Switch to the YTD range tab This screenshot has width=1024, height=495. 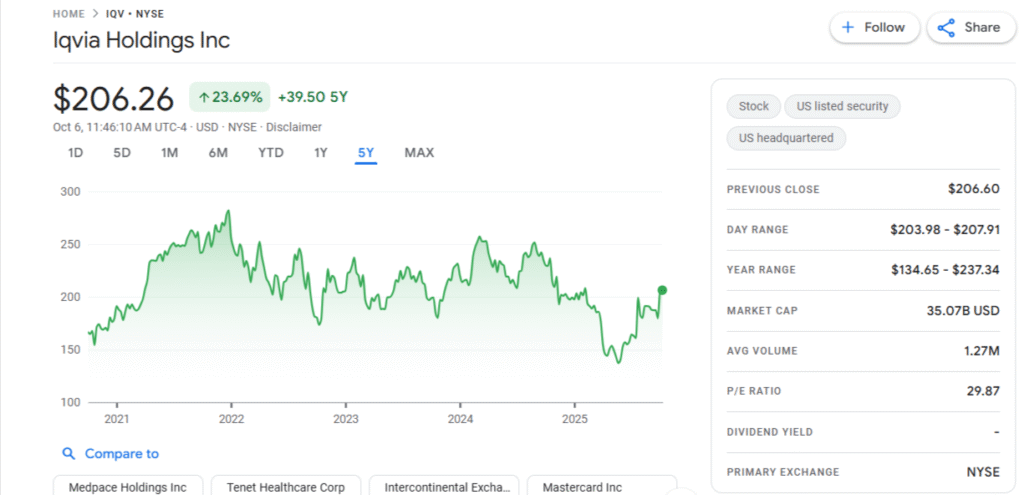tap(271, 153)
